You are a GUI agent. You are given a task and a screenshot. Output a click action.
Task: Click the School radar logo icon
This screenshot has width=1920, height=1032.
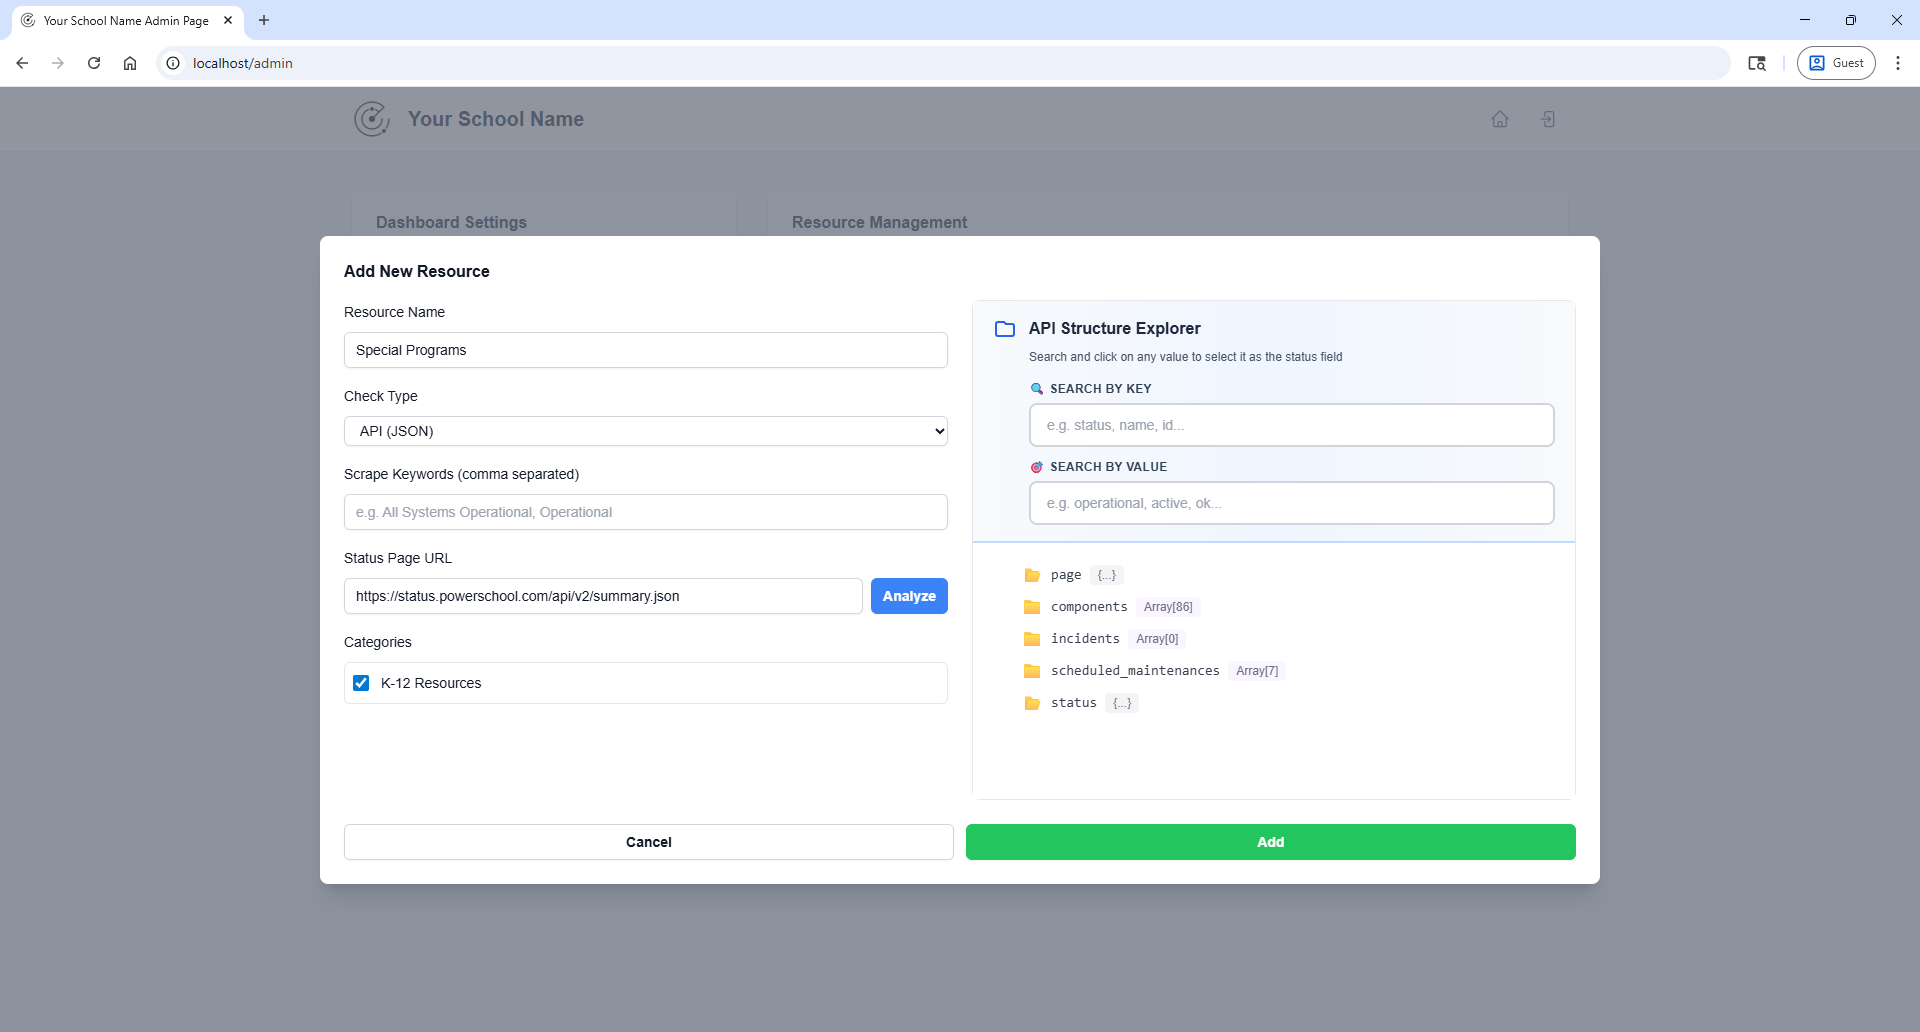tap(372, 119)
